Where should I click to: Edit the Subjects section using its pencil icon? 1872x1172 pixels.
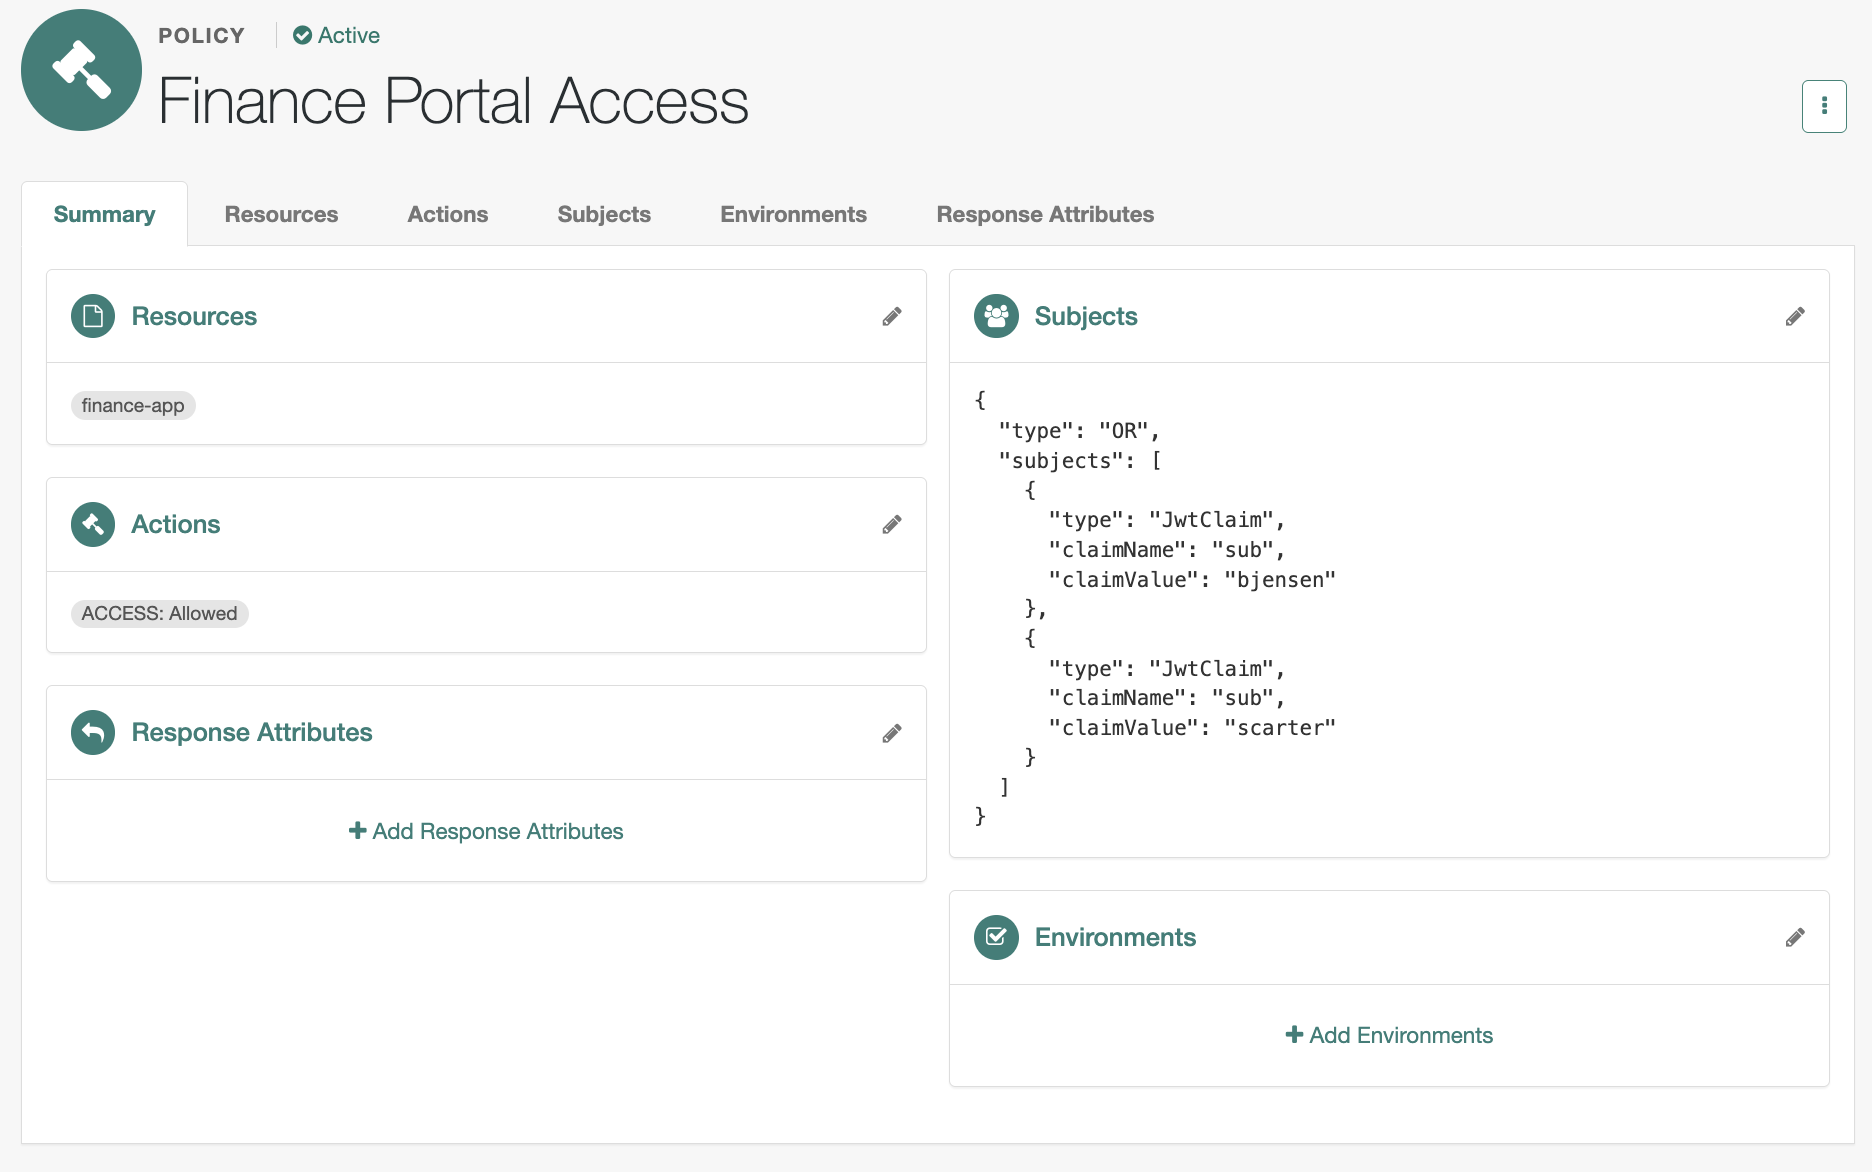[1796, 316]
